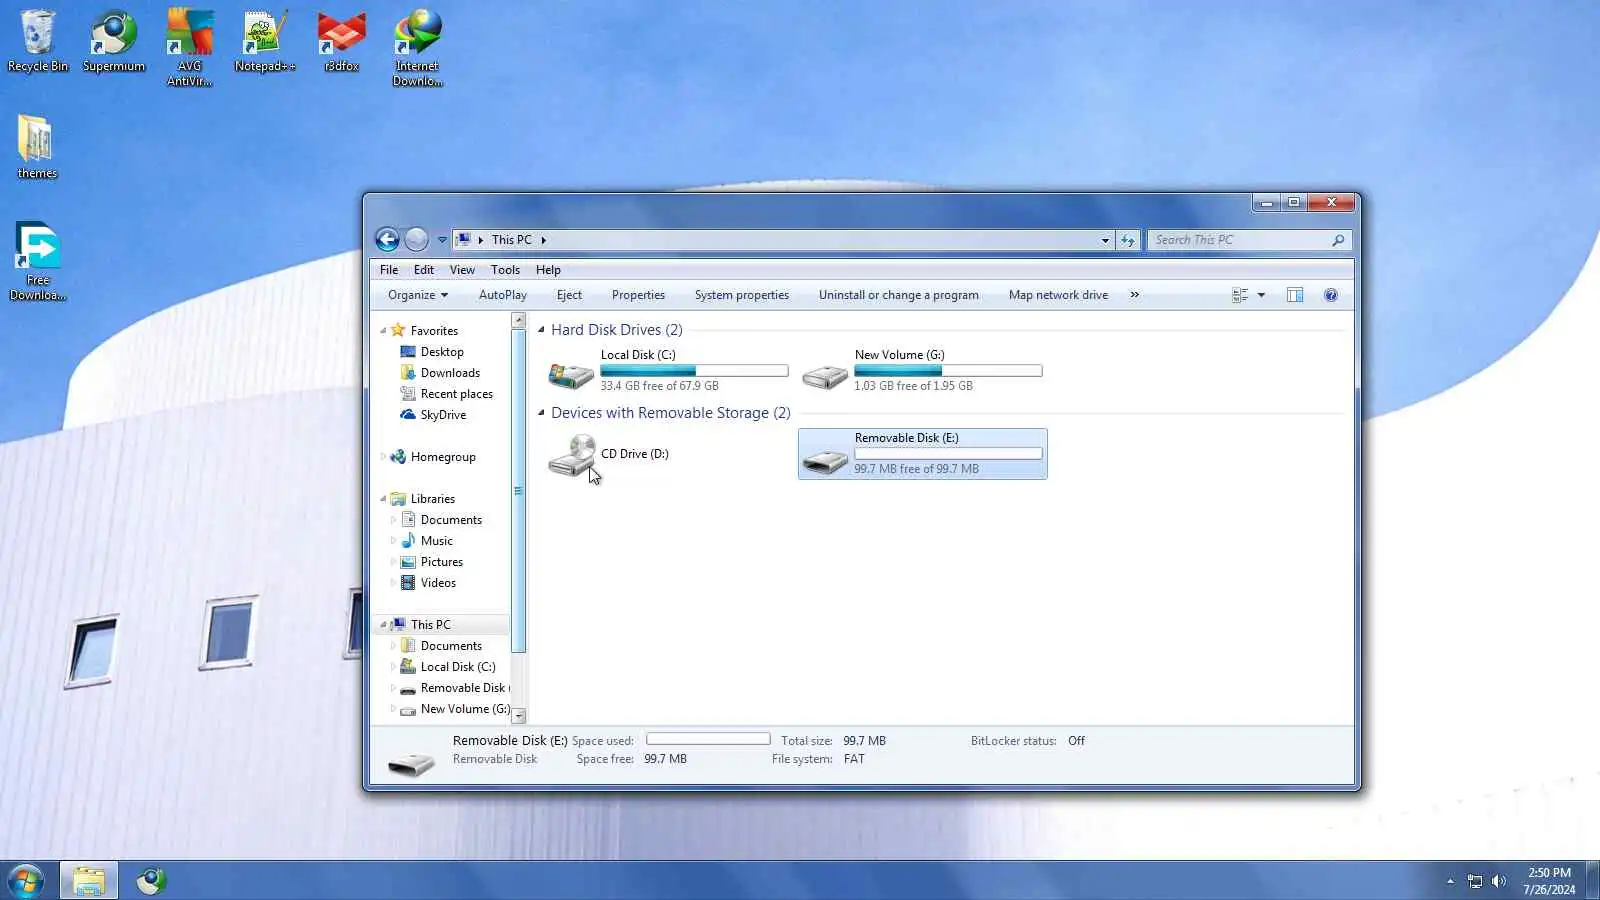1600x900 pixels.
Task: Select Desktop under Favorites
Action: tap(432, 352)
